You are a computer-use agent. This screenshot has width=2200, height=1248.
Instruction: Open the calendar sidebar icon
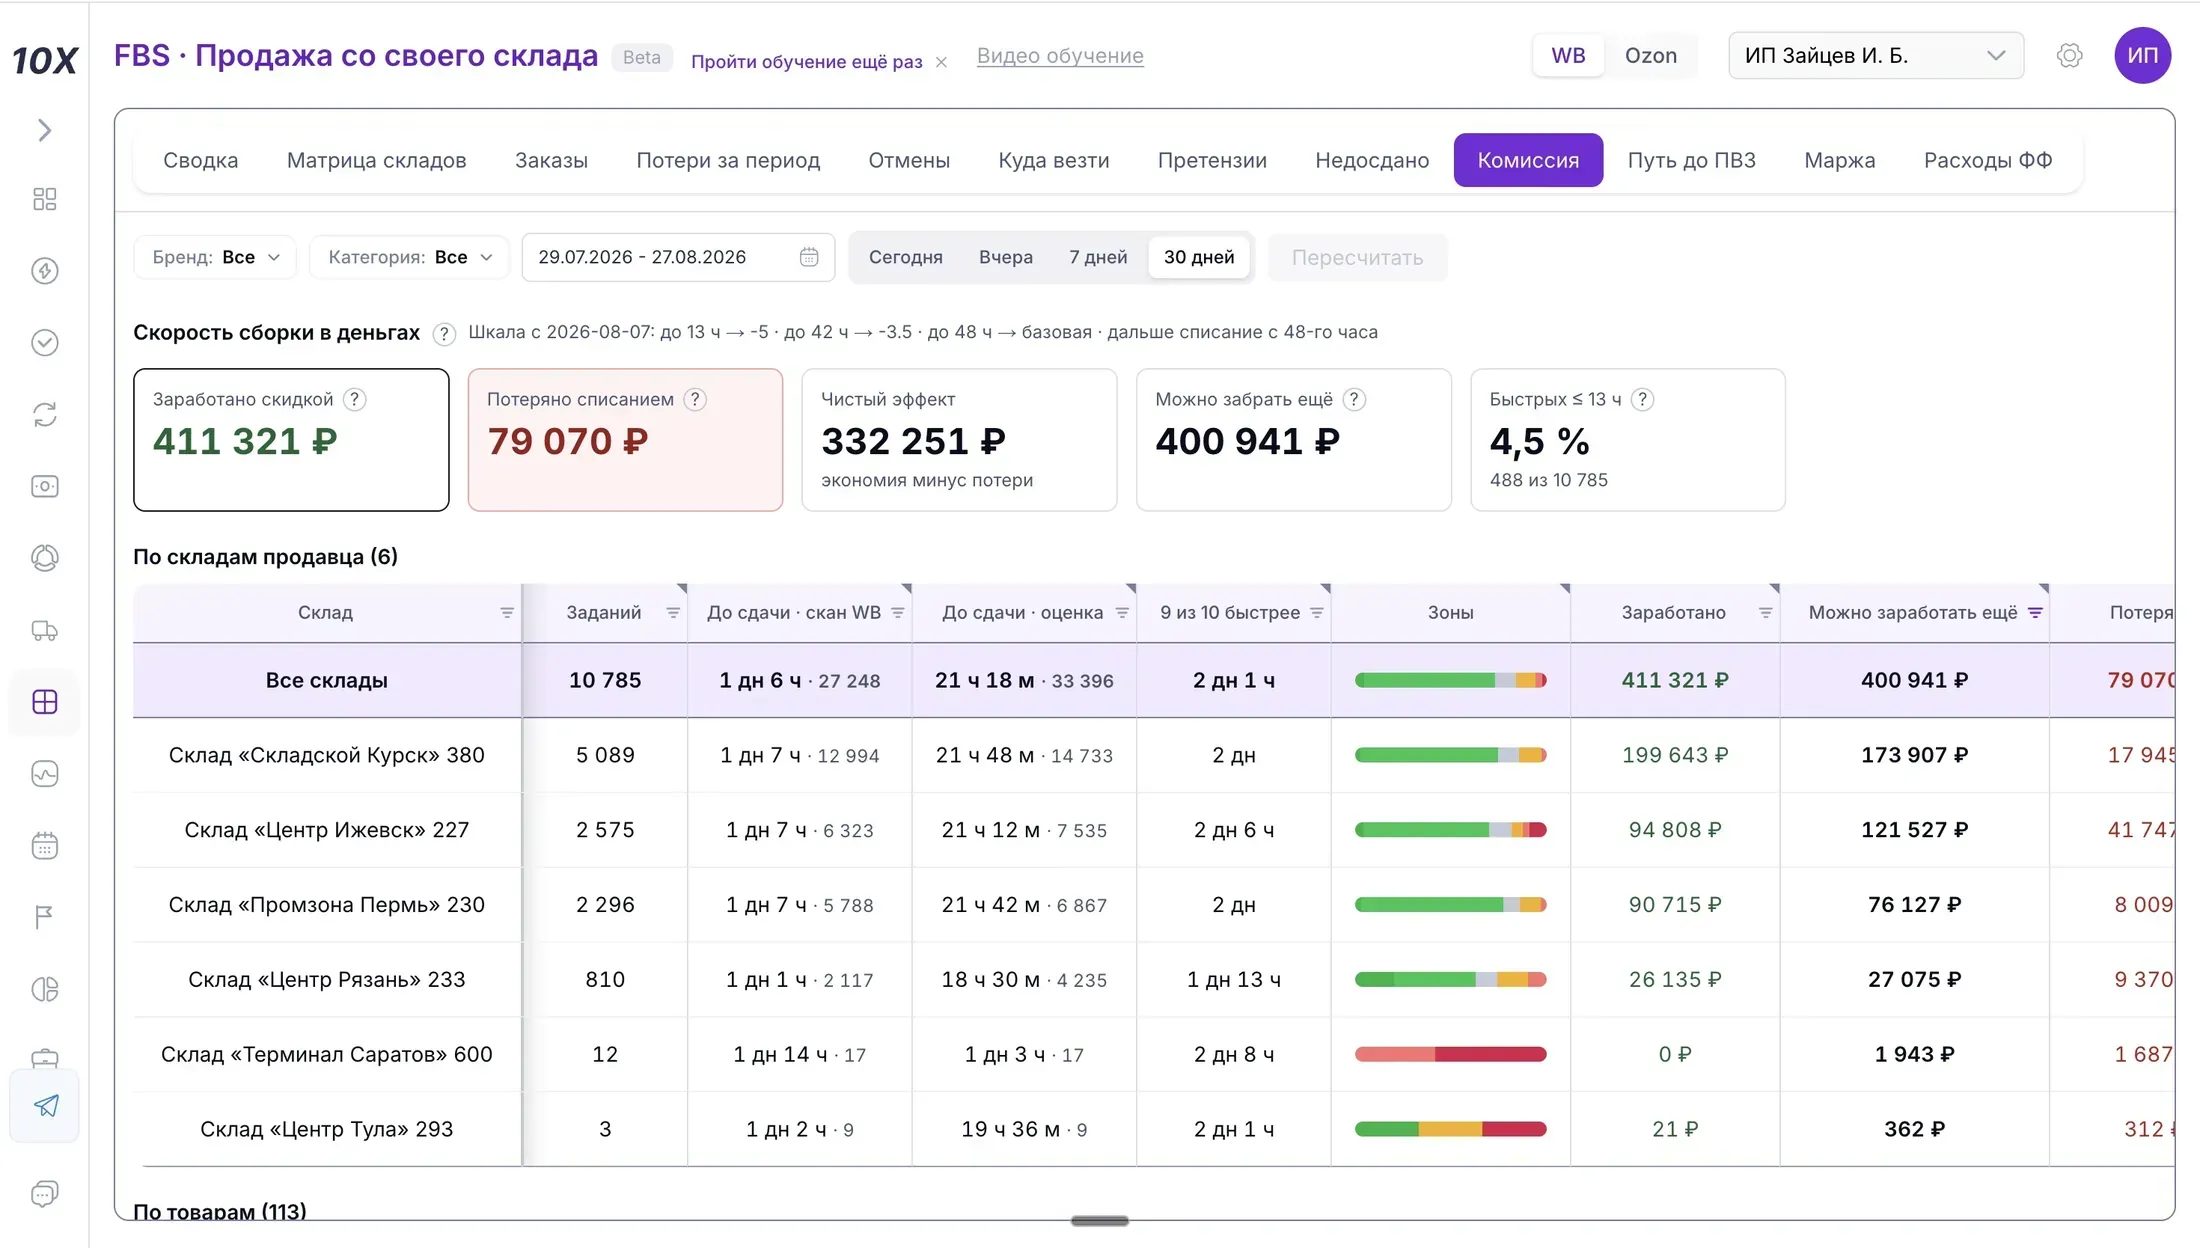44,846
